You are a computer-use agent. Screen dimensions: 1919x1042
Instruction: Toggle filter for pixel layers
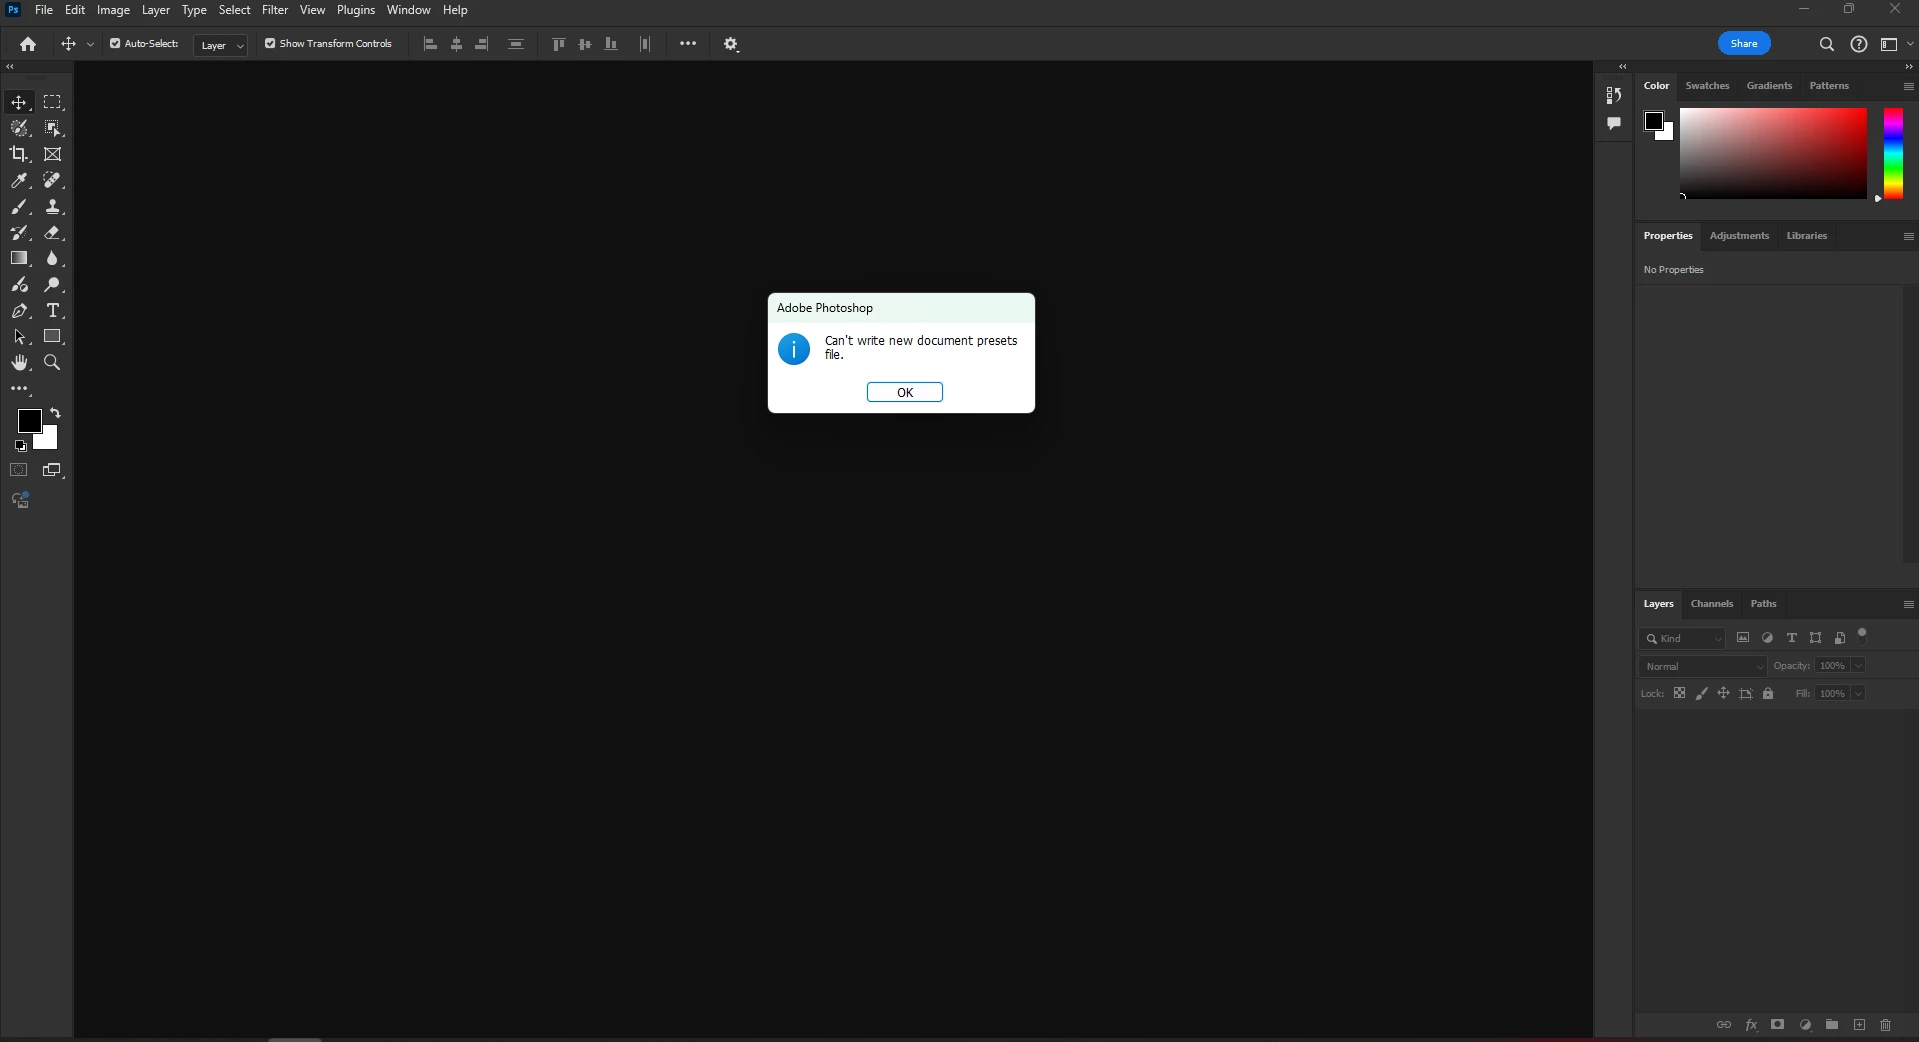point(1743,638)
